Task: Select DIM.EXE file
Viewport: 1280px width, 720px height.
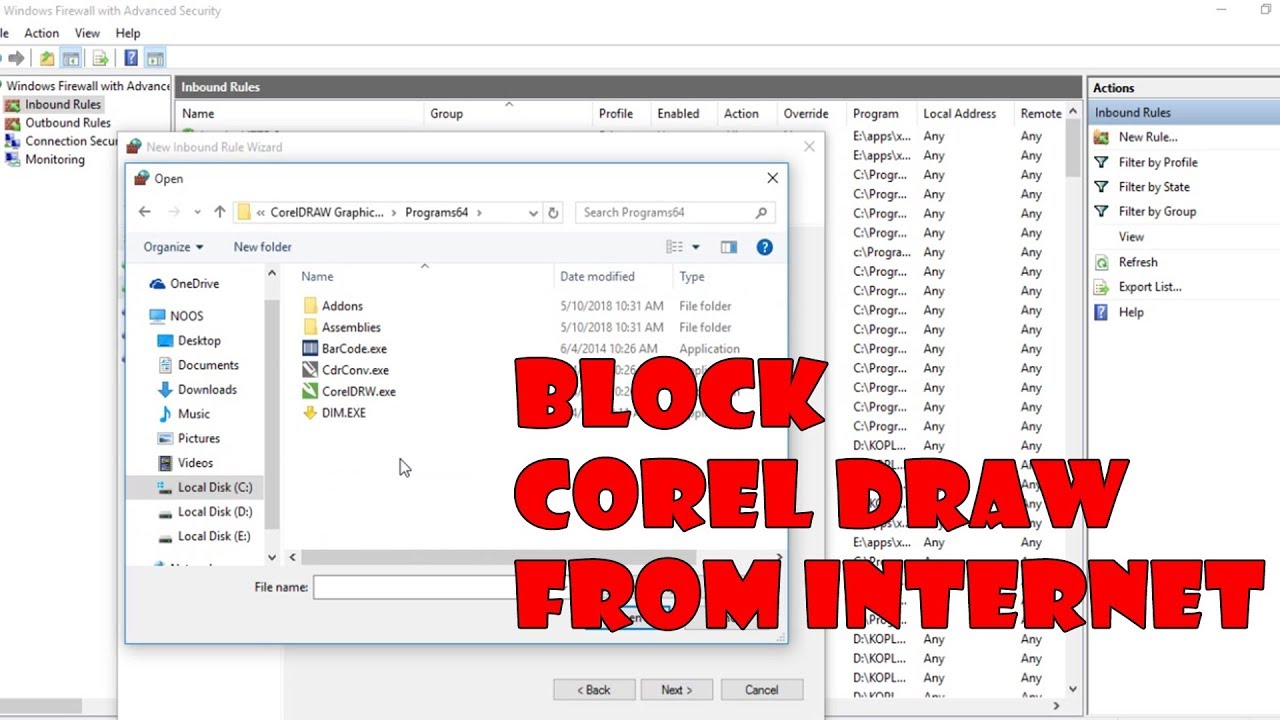Action: 343,413
